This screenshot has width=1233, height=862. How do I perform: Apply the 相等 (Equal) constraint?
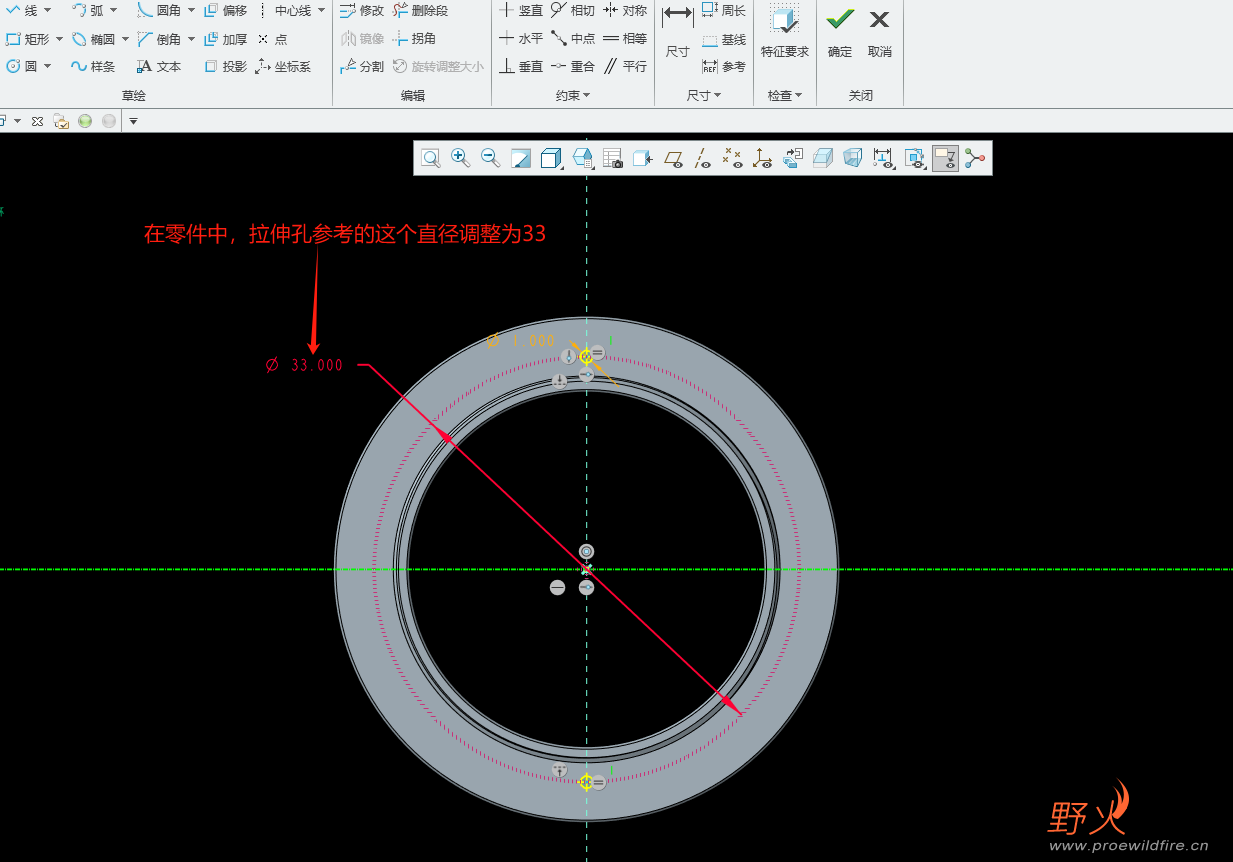point(625,38)
